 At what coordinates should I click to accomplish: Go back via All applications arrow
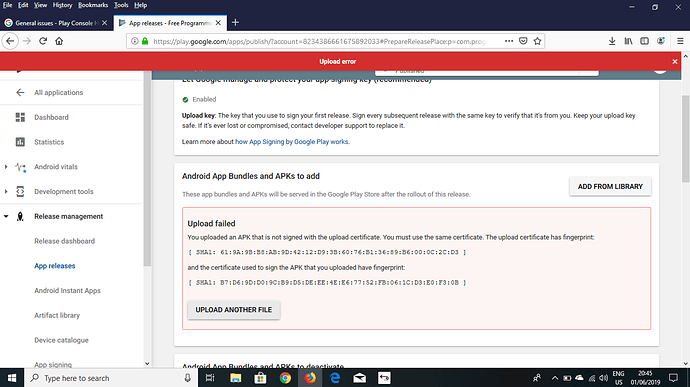[x=20, y=92]
